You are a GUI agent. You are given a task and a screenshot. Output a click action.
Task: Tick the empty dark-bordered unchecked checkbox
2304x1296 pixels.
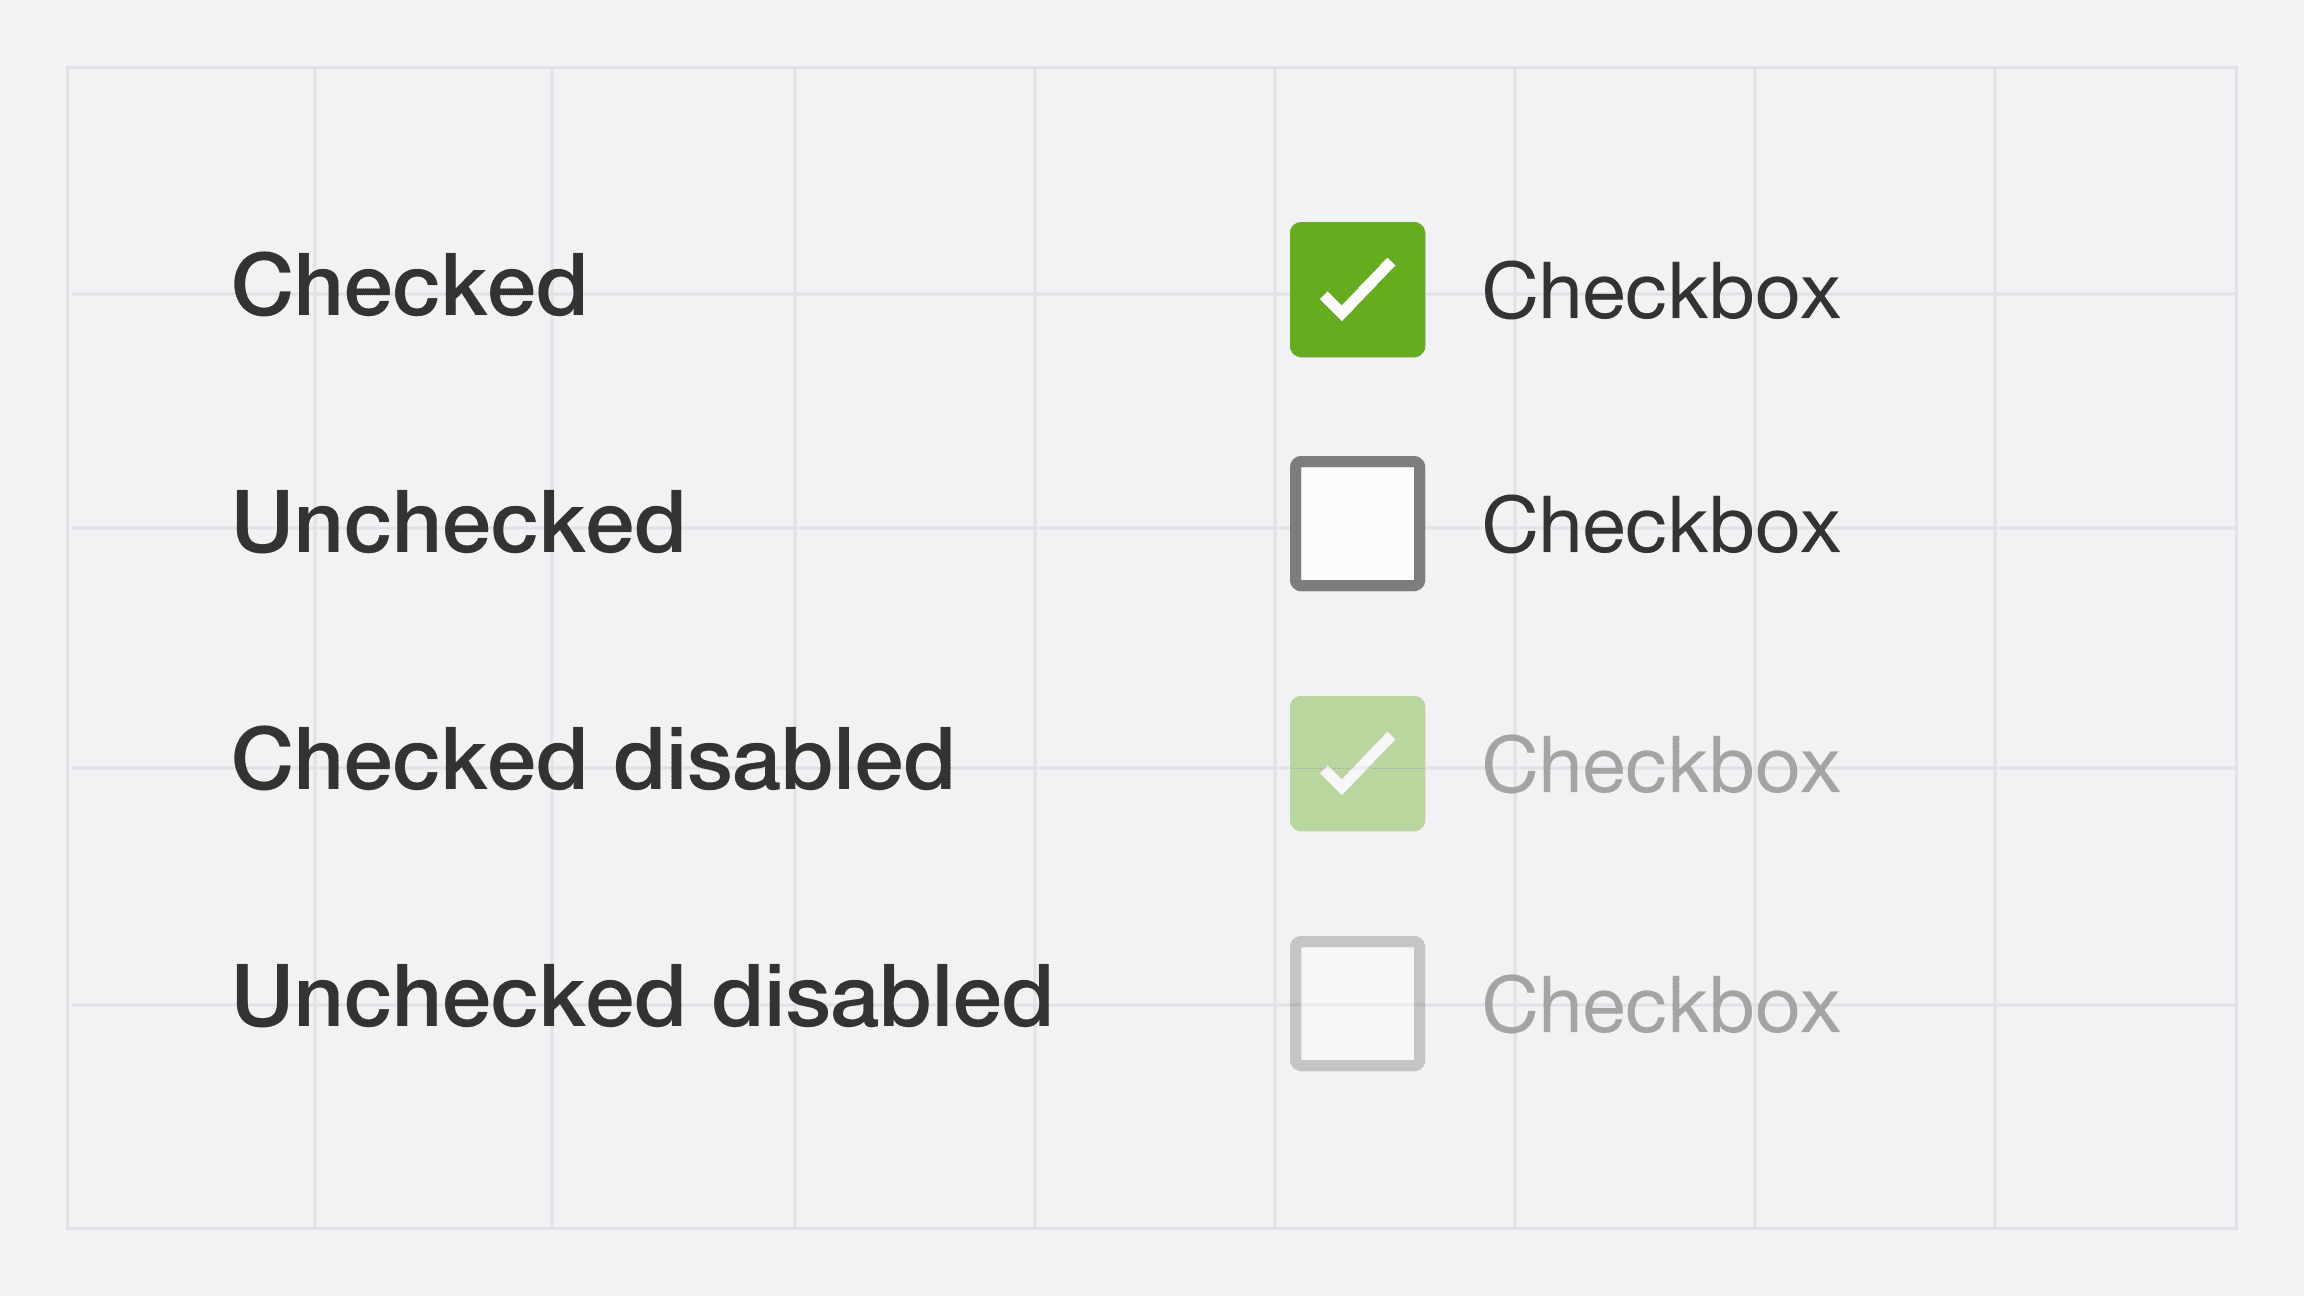point(1357,523)
